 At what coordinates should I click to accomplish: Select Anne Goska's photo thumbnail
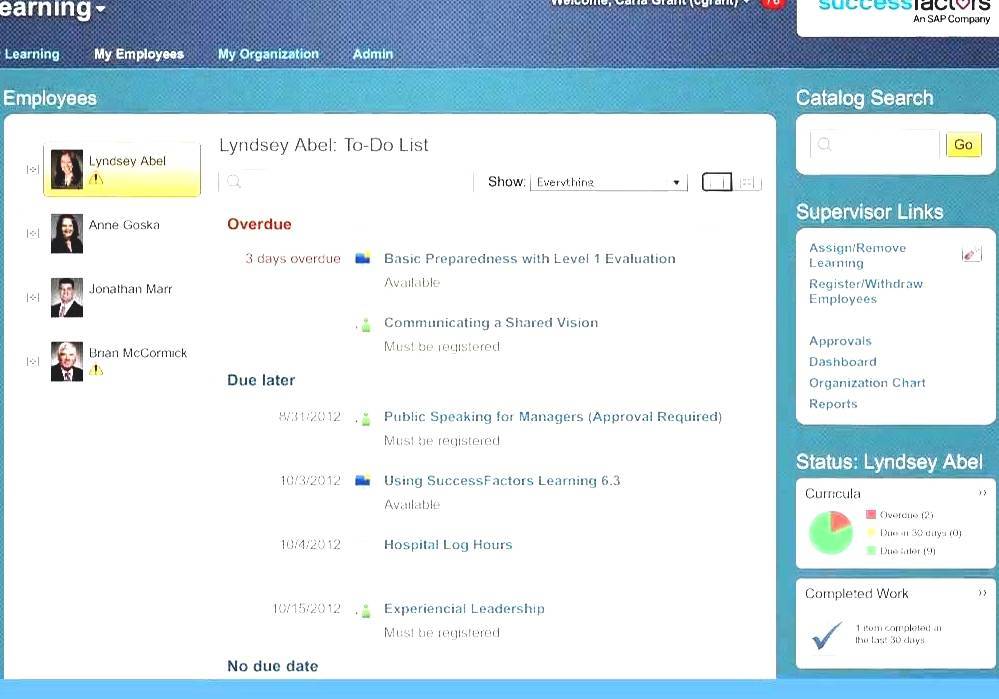(67, 233)
